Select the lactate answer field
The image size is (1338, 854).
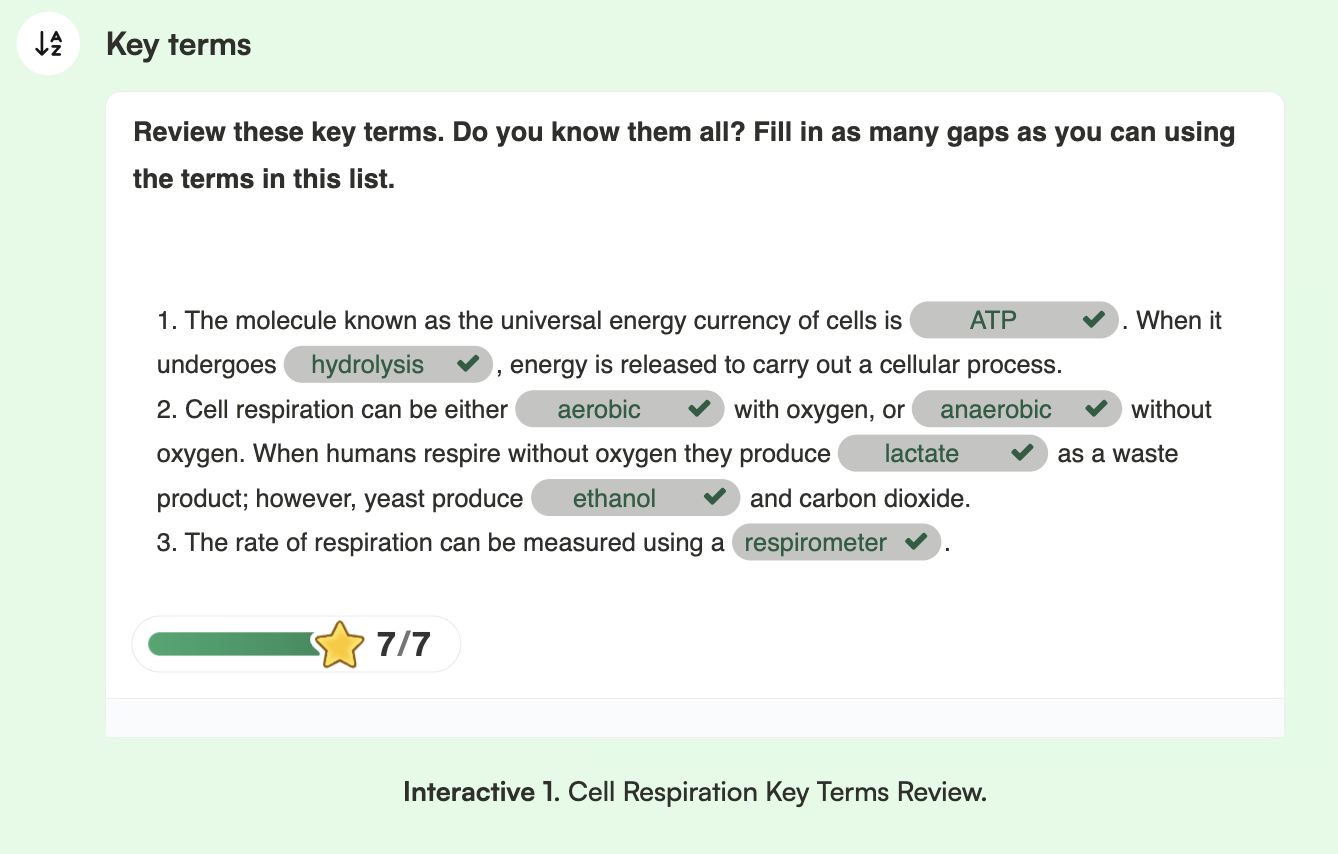(921, 454)
